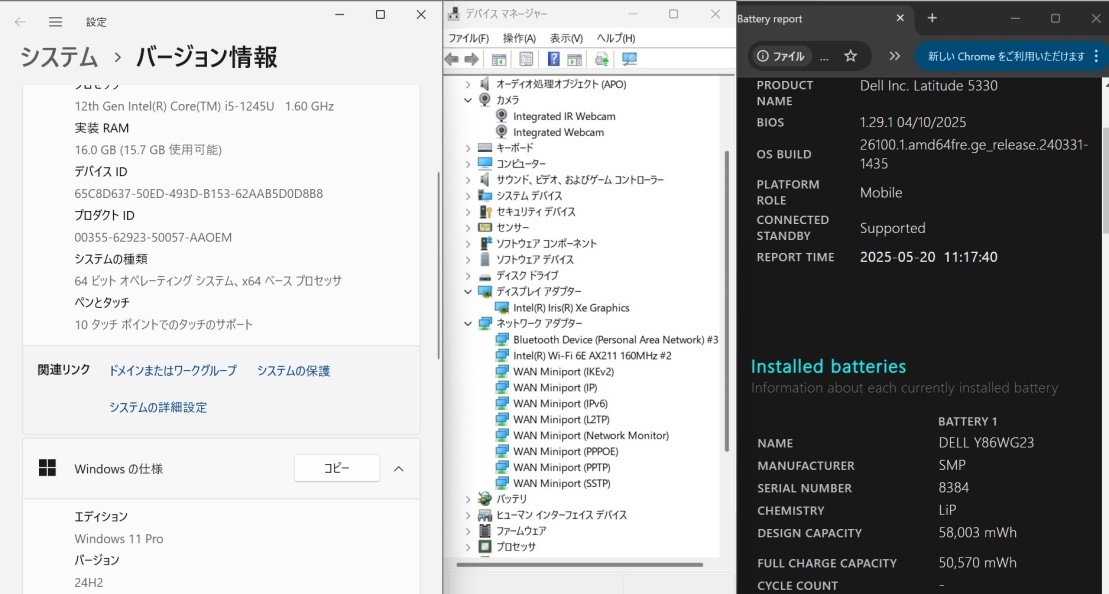Click the Device Manager vertical scrollbar

pyautogui.click(x=725, y=301)
